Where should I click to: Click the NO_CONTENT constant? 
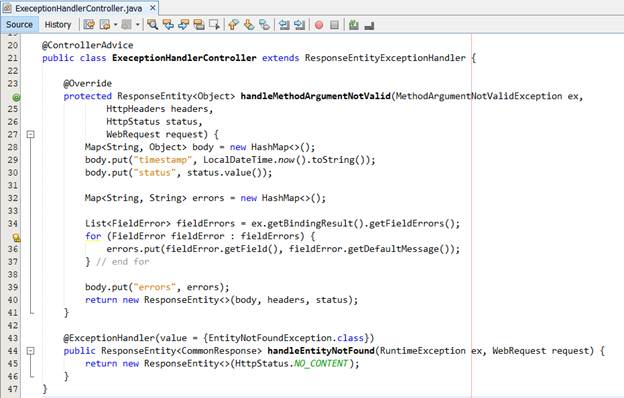(x=321, y=363)
